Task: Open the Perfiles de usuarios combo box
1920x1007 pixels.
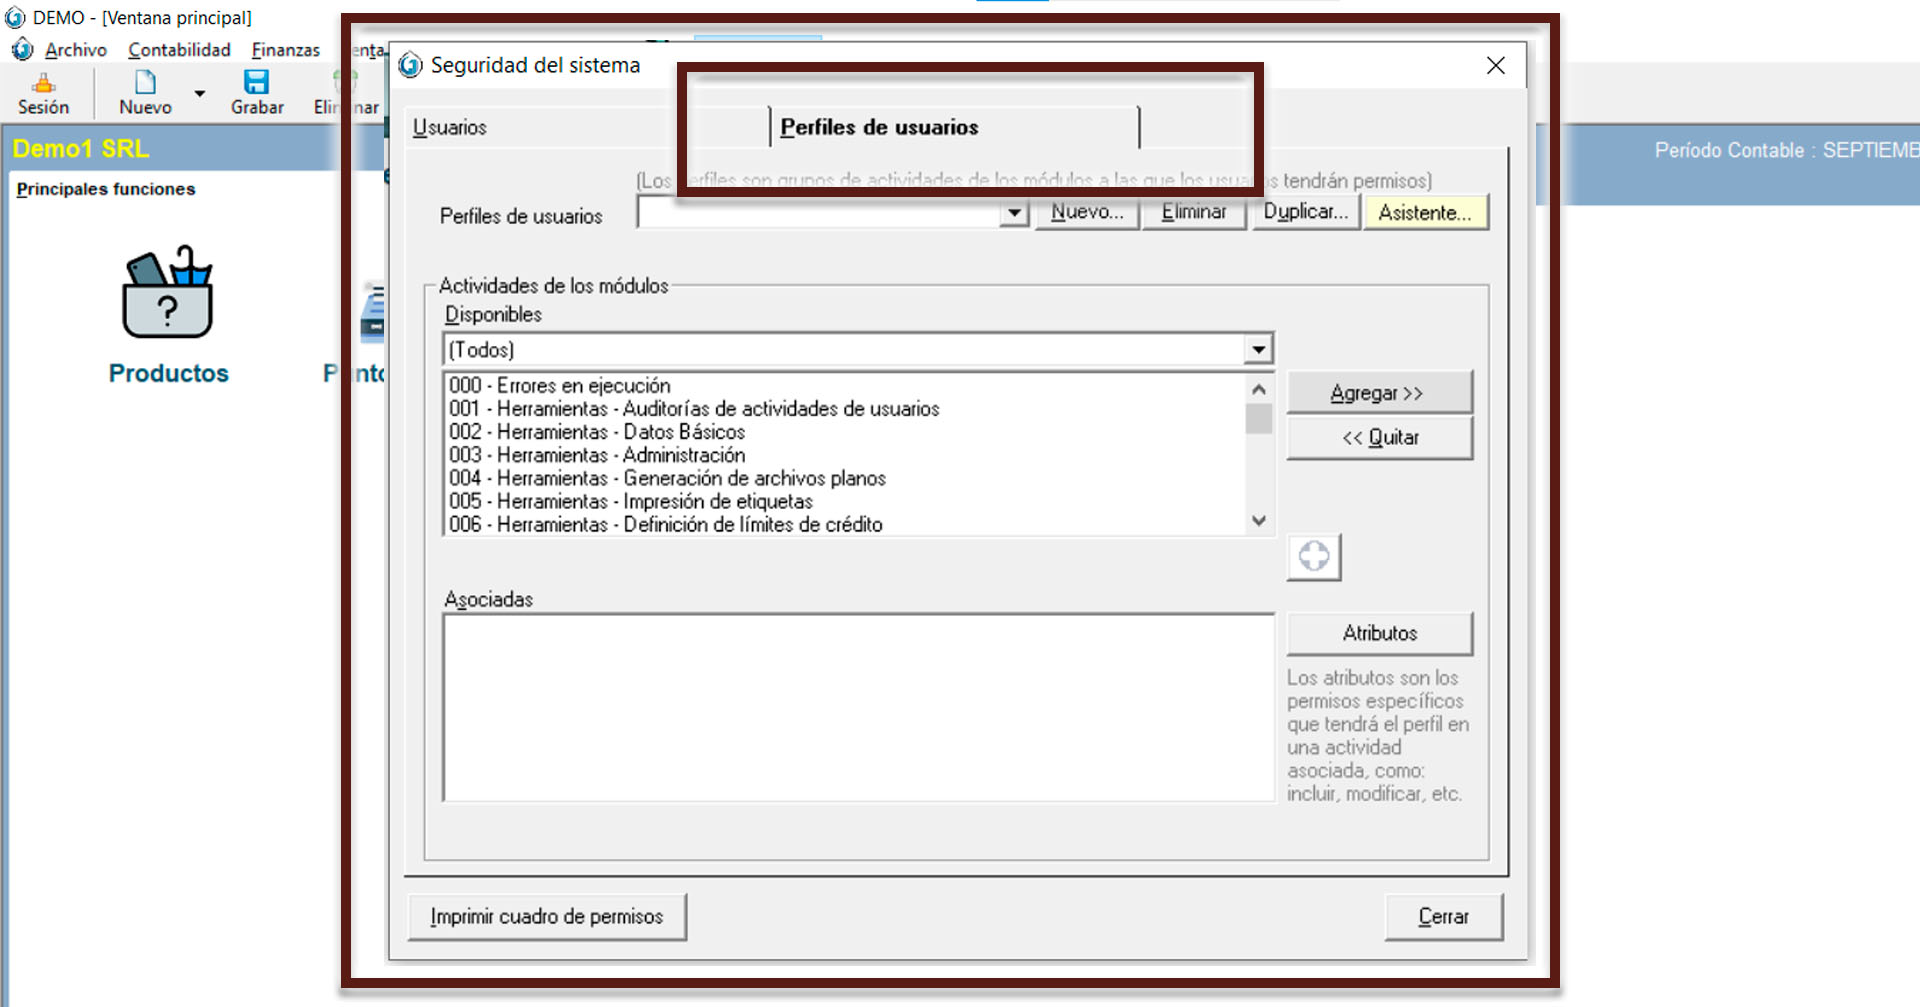Action: click(1014, 213)
